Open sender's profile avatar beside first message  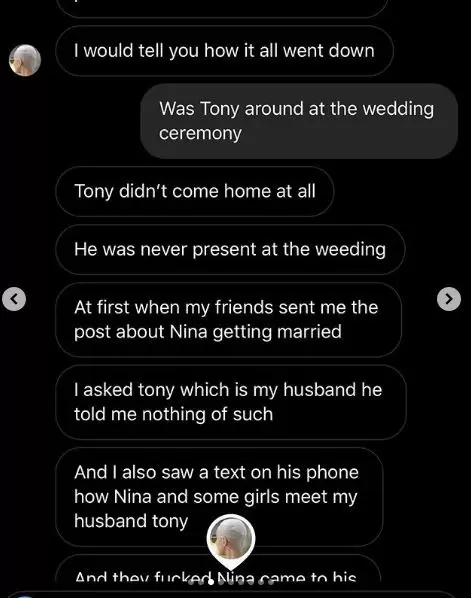tap(25, 60)
